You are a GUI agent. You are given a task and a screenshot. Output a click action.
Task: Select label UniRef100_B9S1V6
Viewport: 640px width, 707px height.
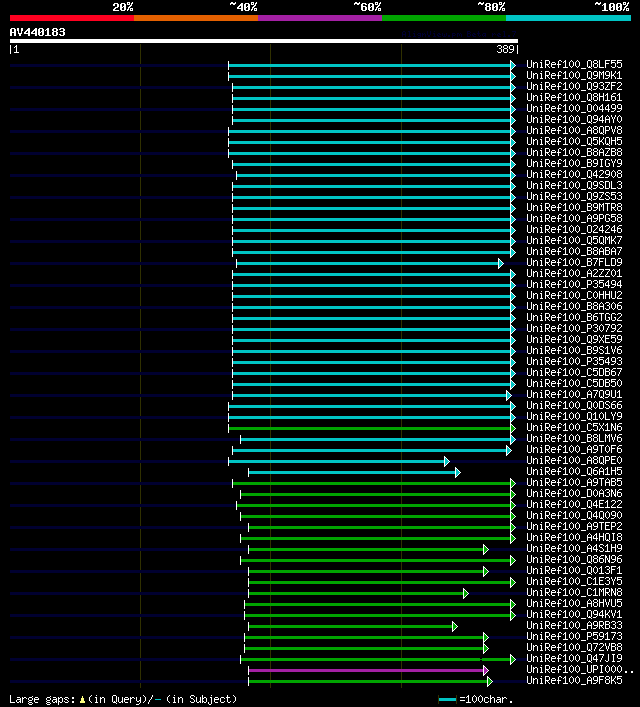point(574,350)
